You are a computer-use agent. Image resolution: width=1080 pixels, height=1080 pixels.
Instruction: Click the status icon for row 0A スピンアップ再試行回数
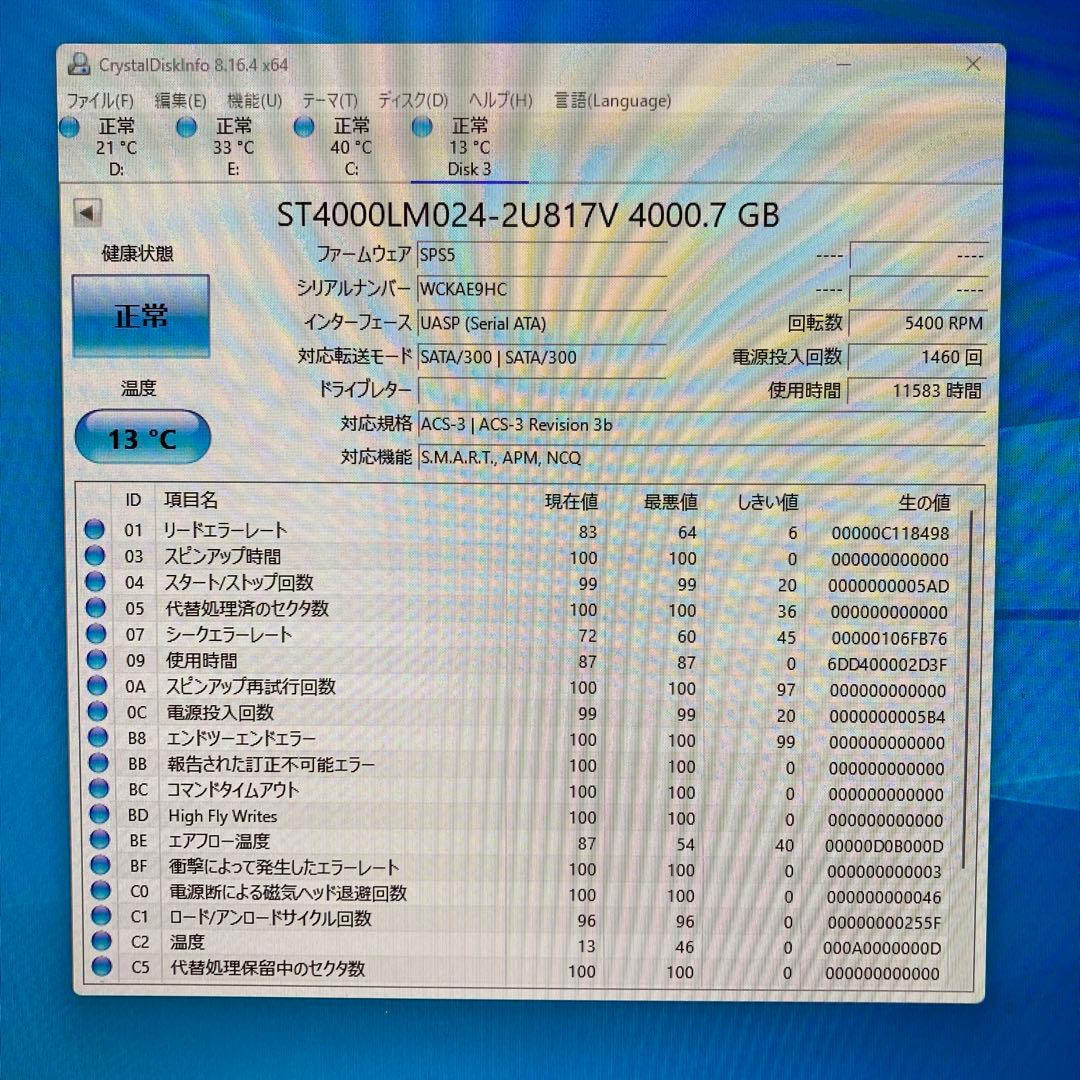coord(97,686)
